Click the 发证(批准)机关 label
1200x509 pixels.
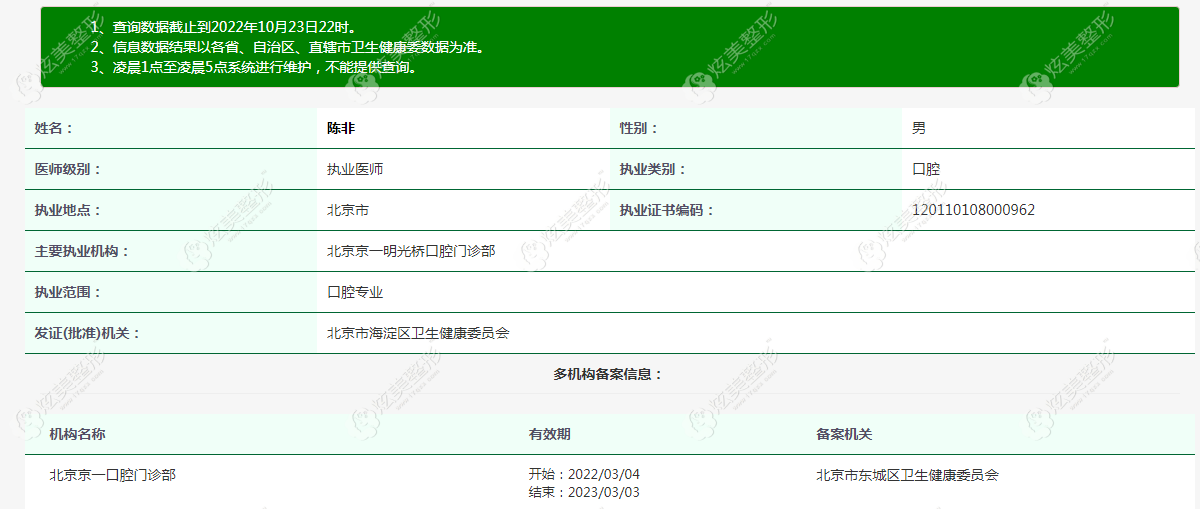tap(88, 334)
